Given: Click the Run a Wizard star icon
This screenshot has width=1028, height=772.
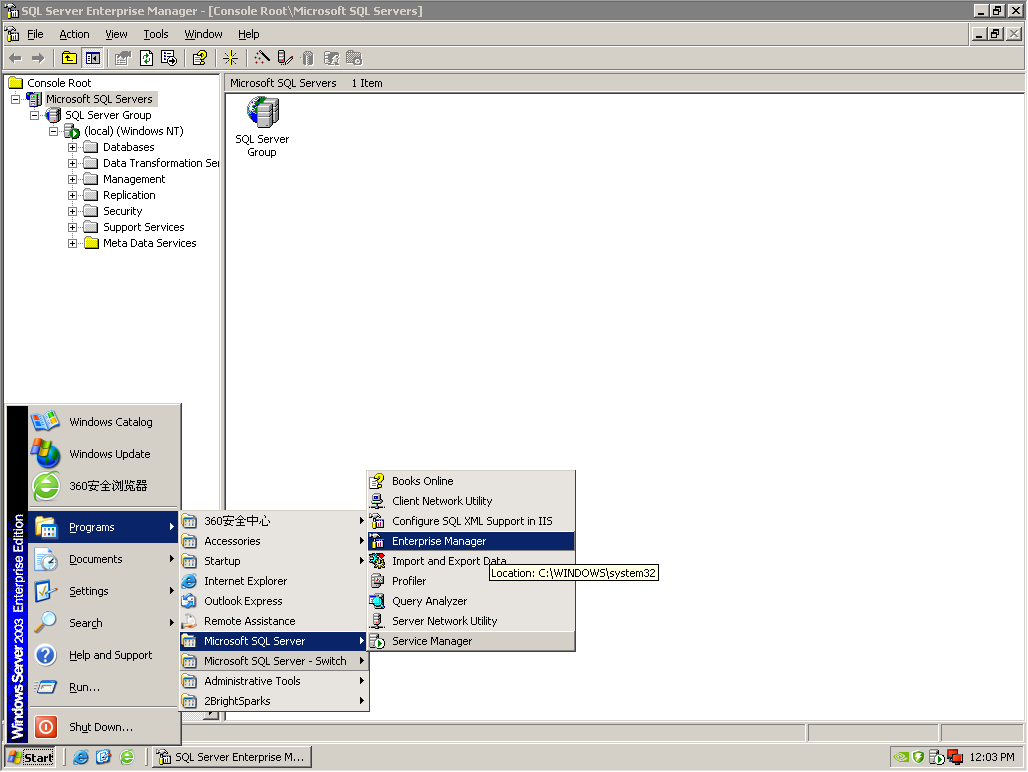Looking at the screenshot, I should (x=229, y=58).
